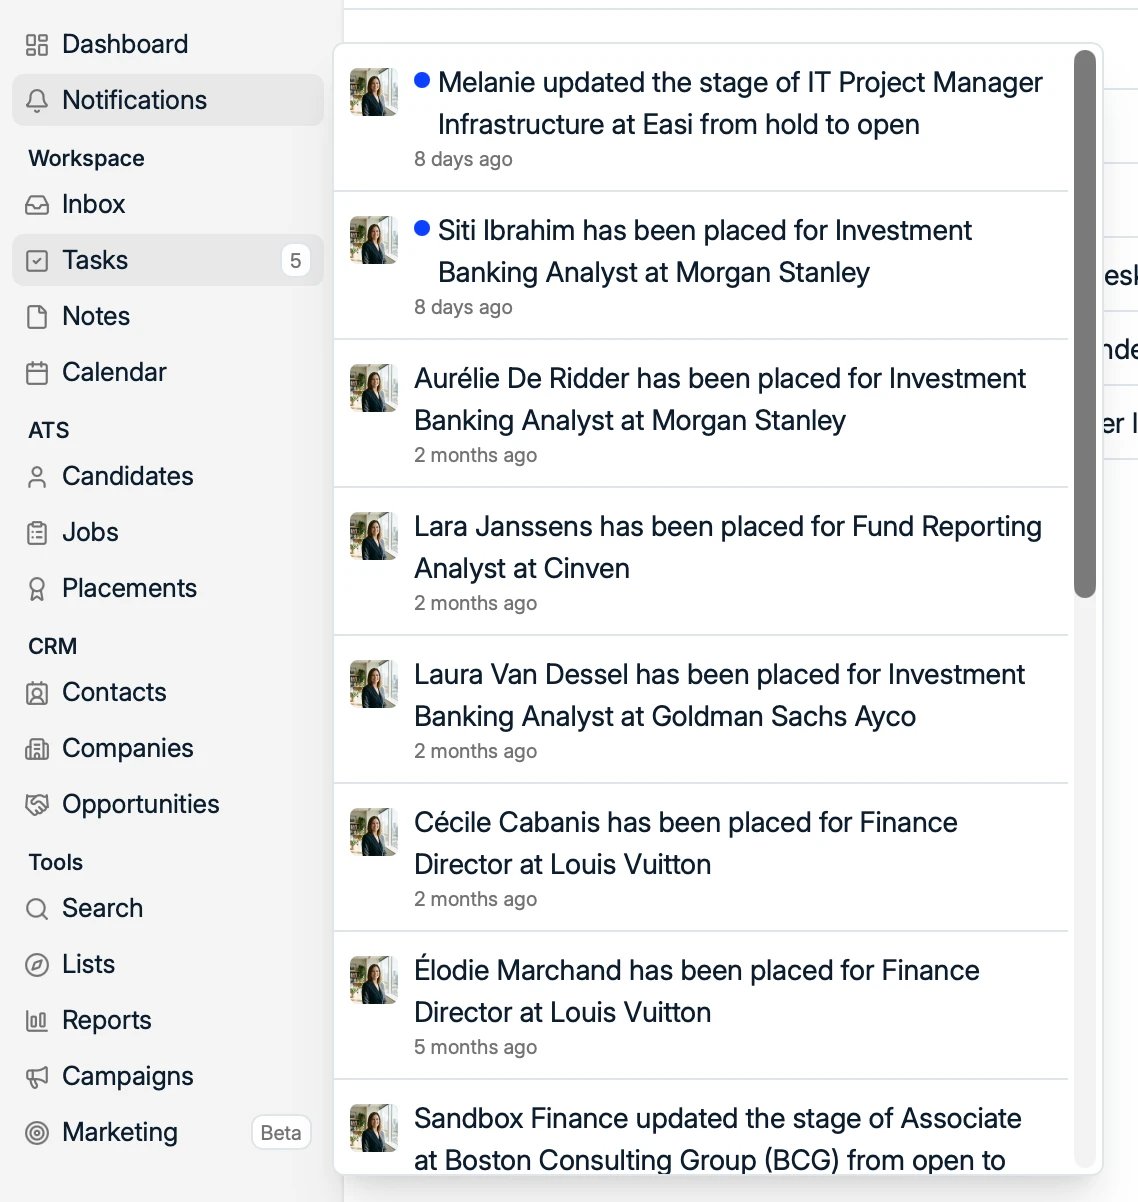1138x1202 pixels.
Task: Open the Dashboard menu item
Action: (125, 44)
